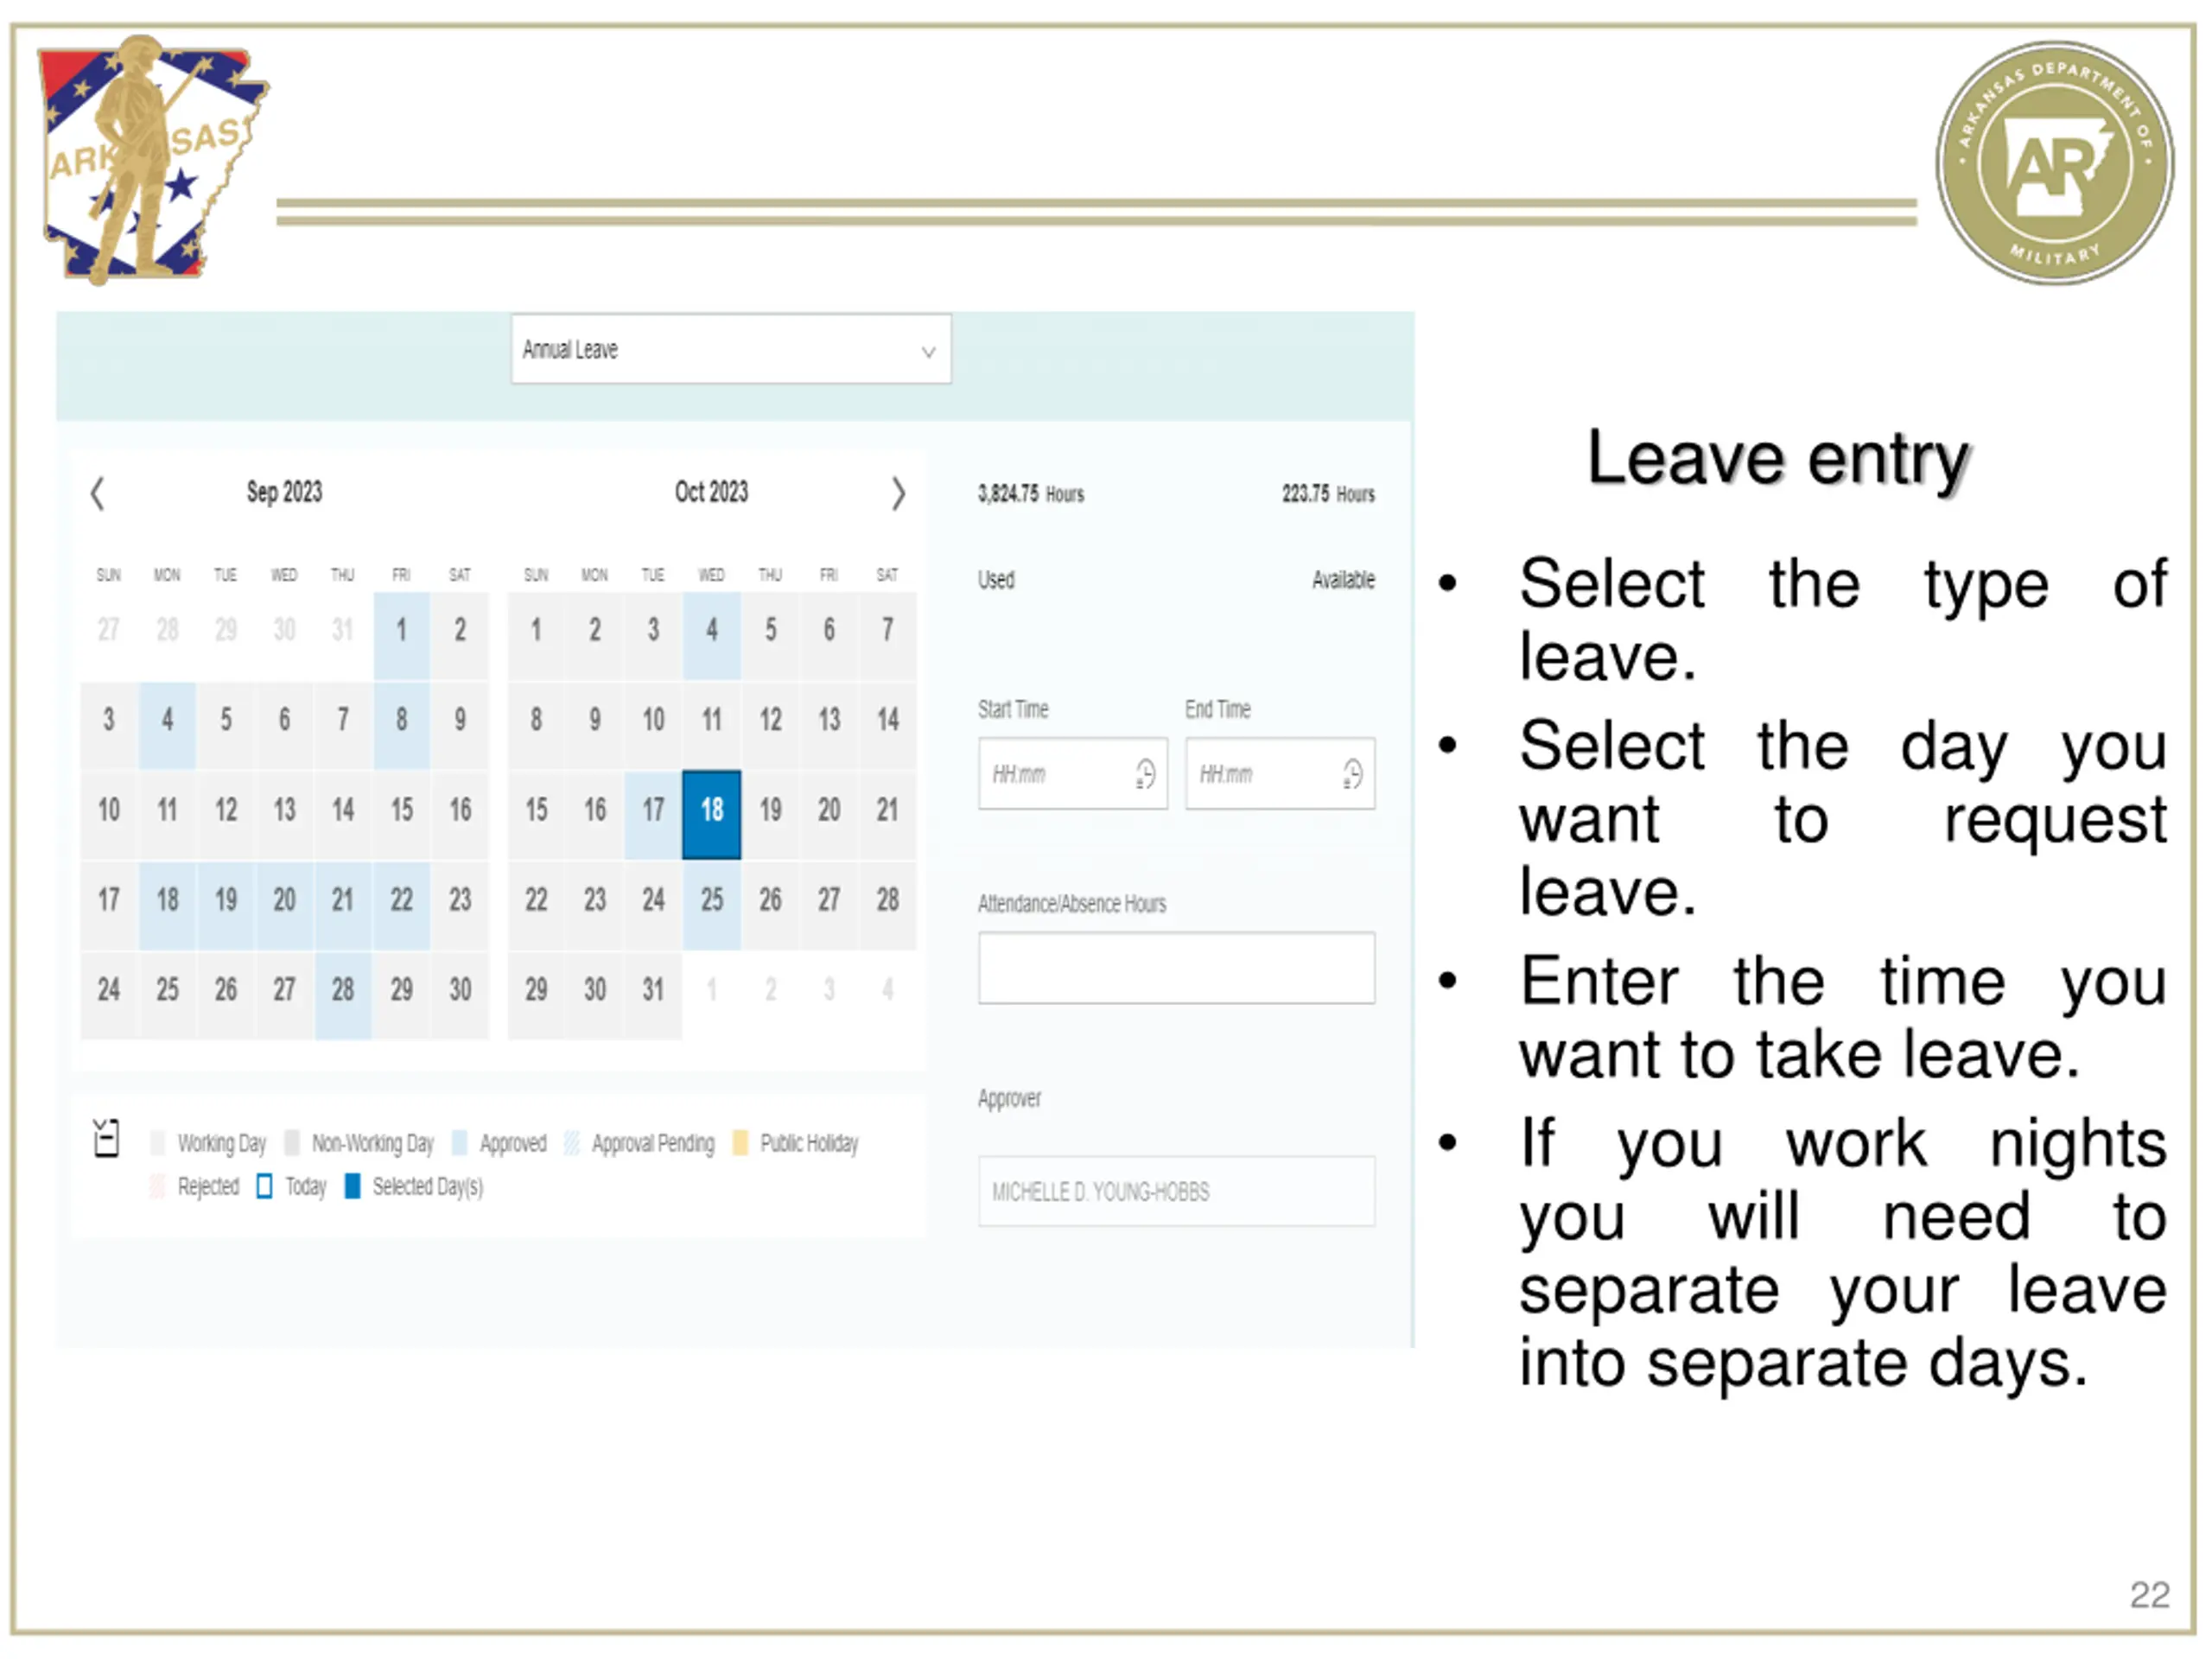Click the Arkansas Department of Military seal
This screenshot has width=2212, height=1659.
click(x=2054, y=162)
